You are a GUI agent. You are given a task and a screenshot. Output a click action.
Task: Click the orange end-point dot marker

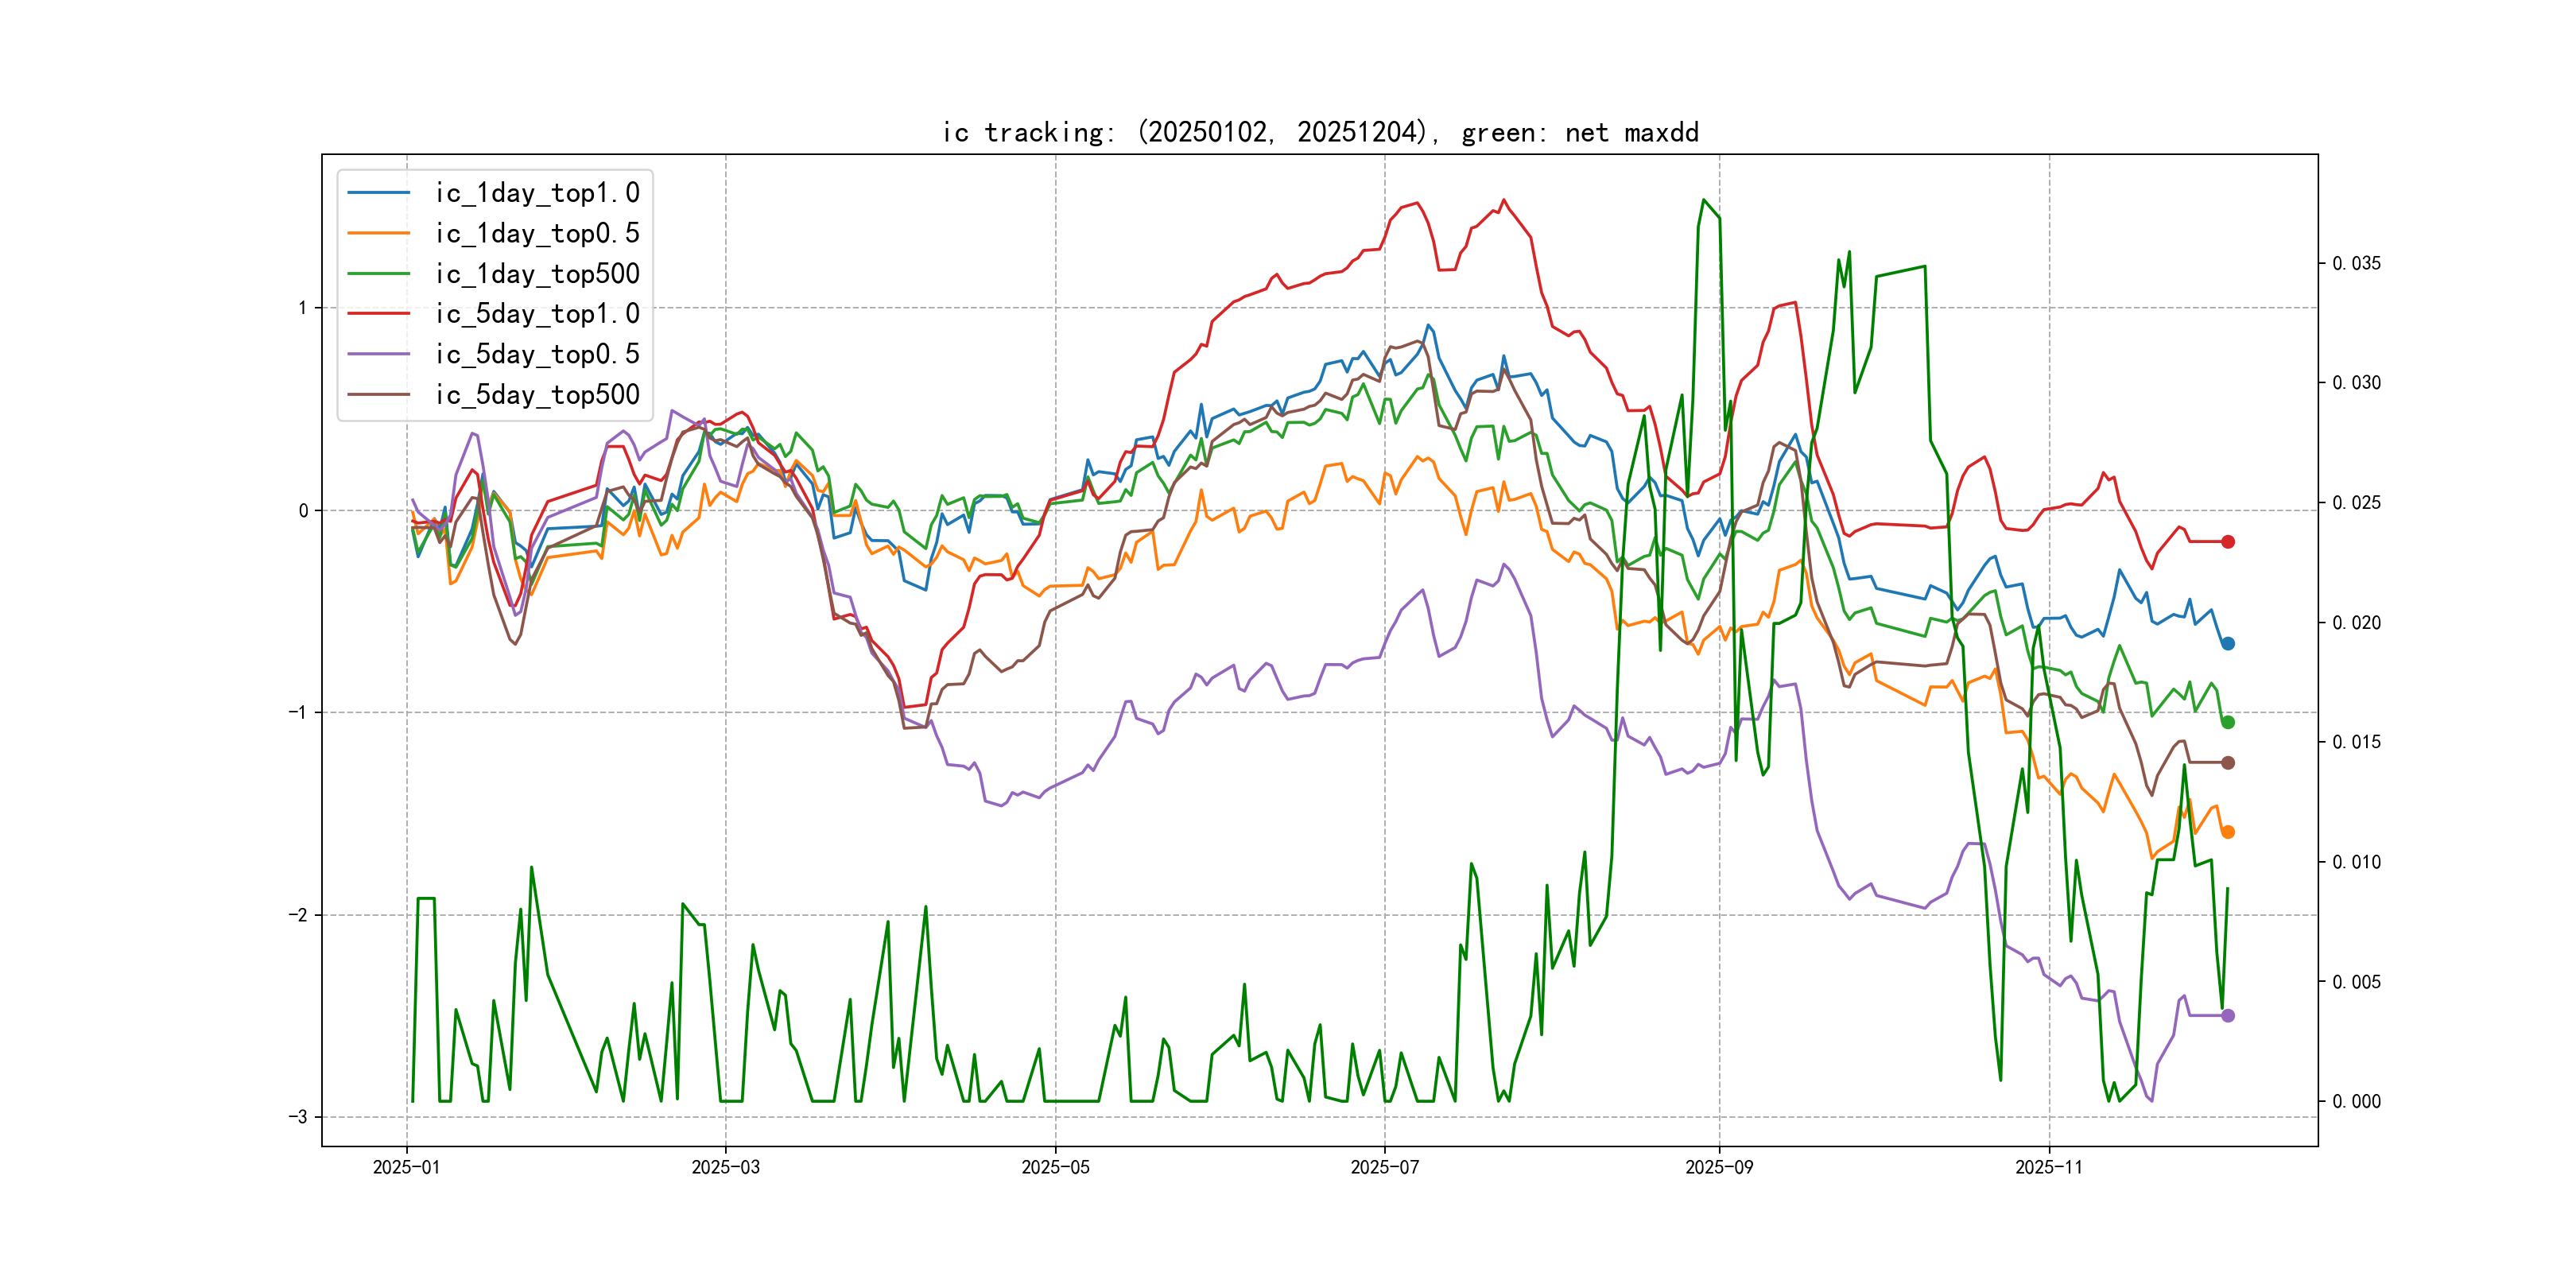tap(2228, 832)
